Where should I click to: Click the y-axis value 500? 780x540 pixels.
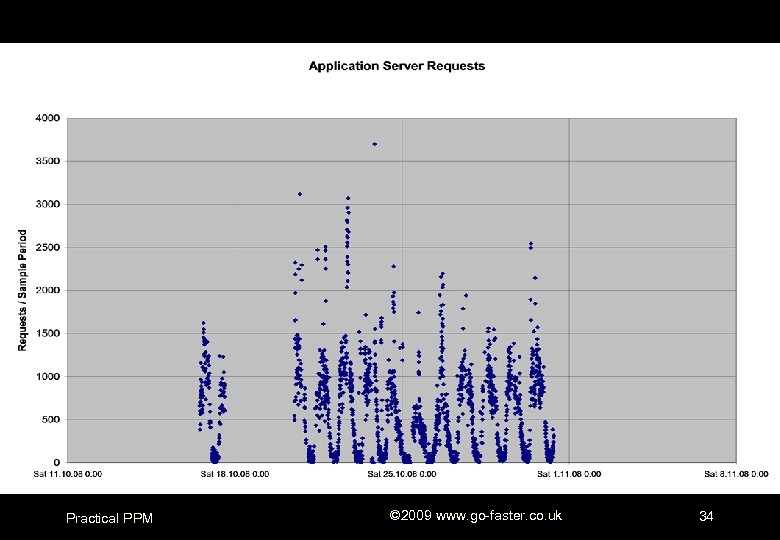(51, 419)
